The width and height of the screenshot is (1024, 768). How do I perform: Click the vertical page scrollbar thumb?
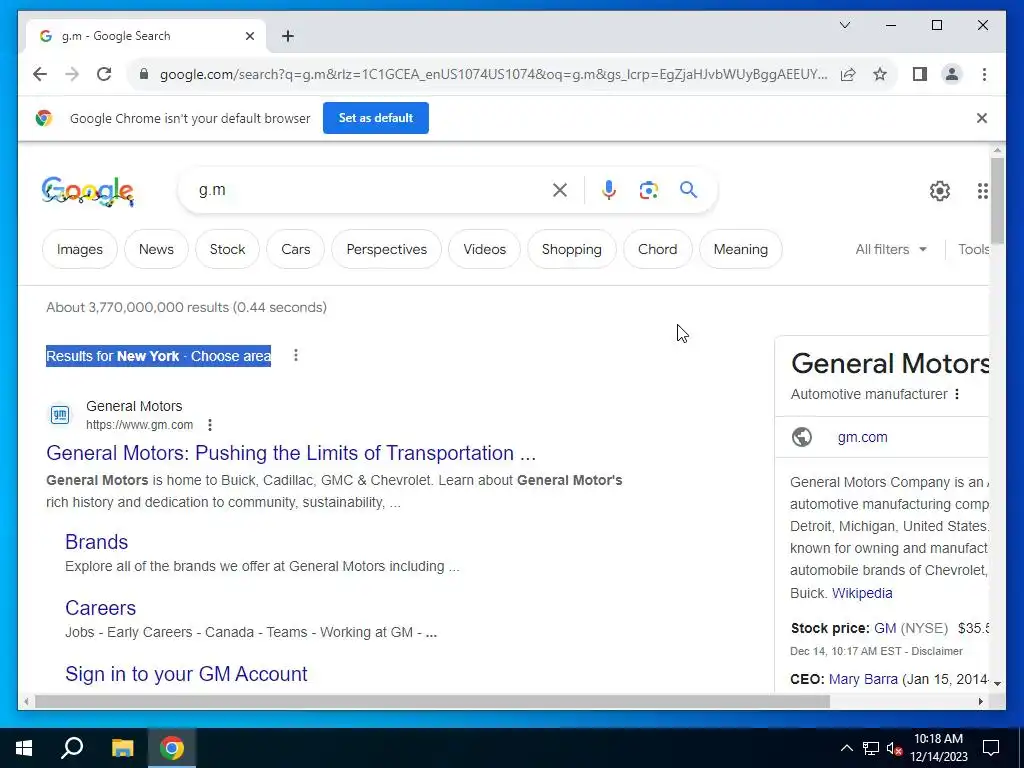(x=997, y=200)
